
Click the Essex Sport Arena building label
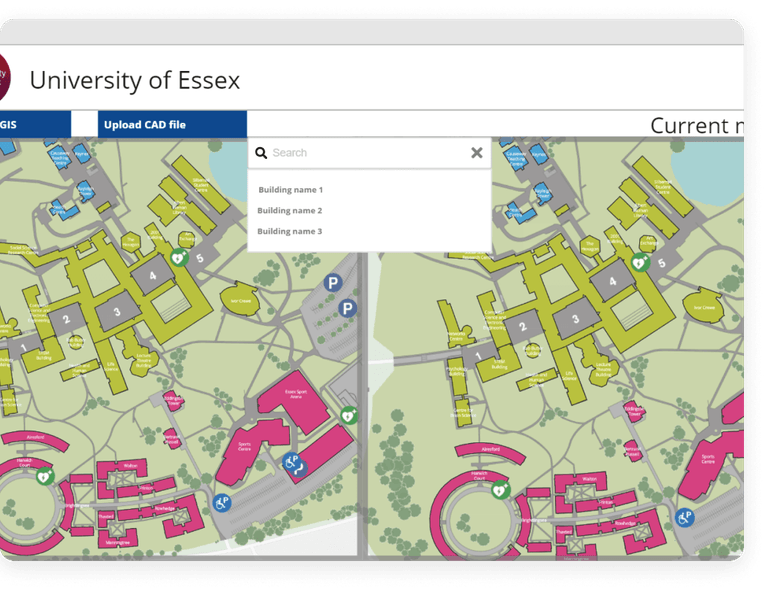click(296, 394)
